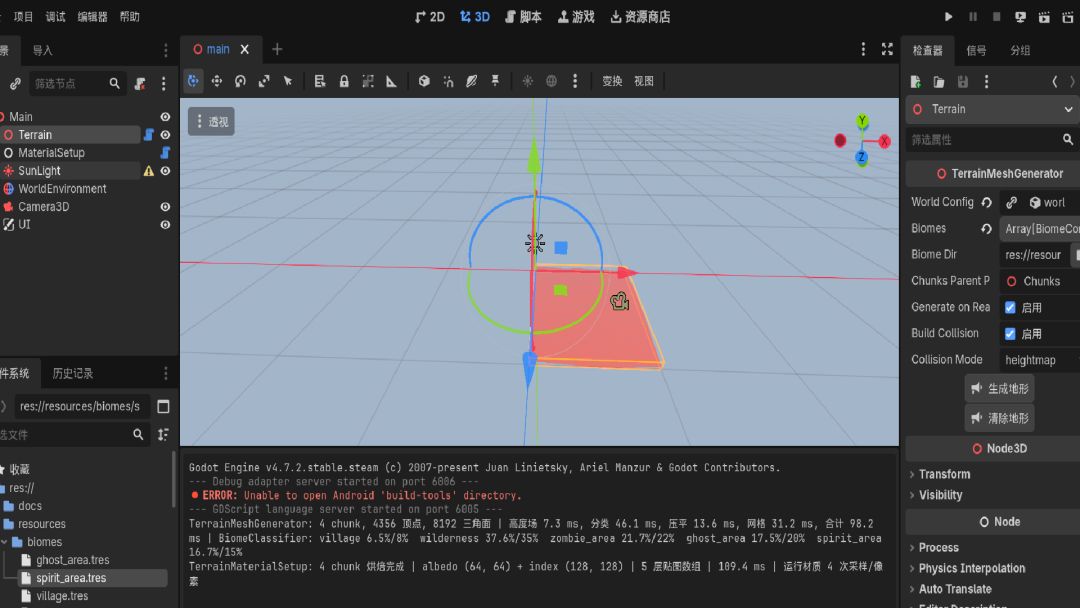Viewport: 1080px width, 608px height.
Task: Click the save resource icon in inspector
Action: click(963, 82)
